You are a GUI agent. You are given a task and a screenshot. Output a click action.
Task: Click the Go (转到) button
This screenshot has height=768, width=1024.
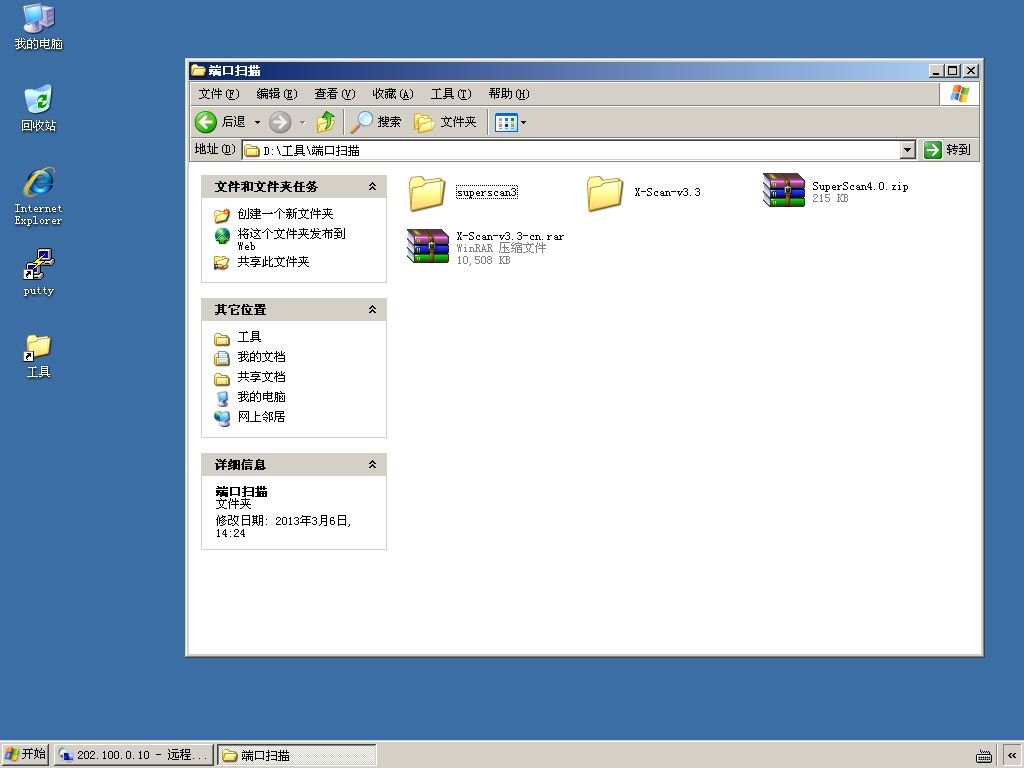point(948,150)
